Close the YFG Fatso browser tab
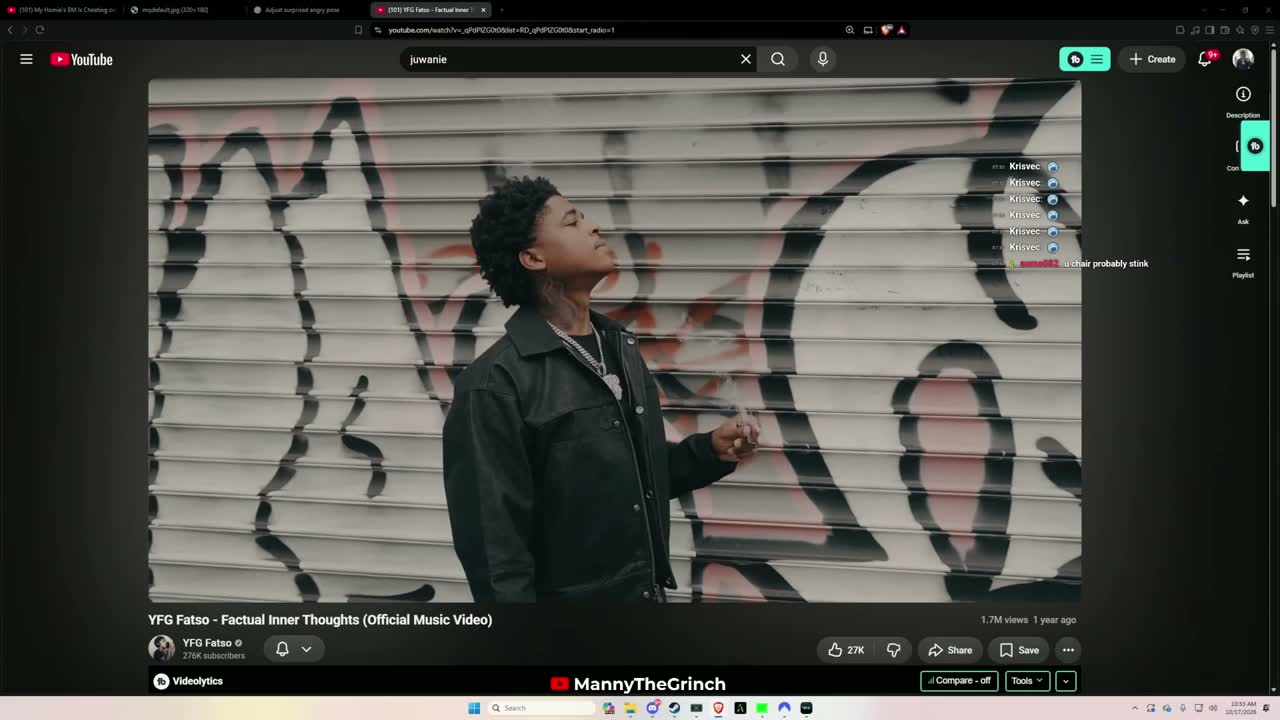 tap(483, 10)
